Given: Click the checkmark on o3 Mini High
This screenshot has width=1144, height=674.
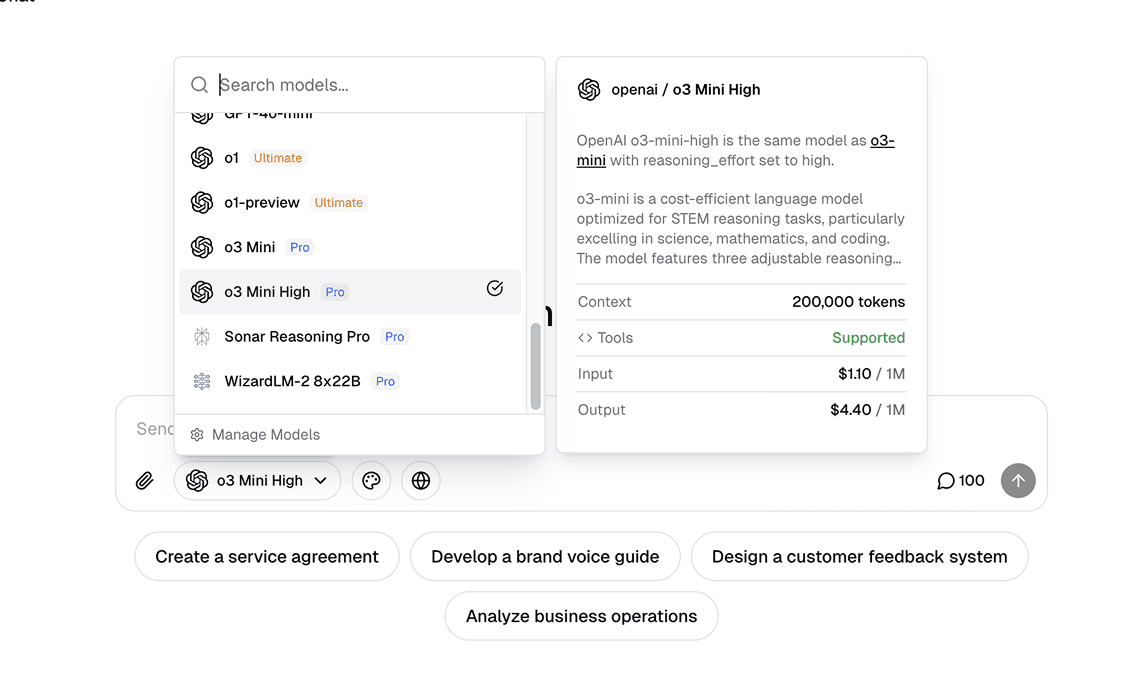Looking at the screenshot, I should [495, 289].
